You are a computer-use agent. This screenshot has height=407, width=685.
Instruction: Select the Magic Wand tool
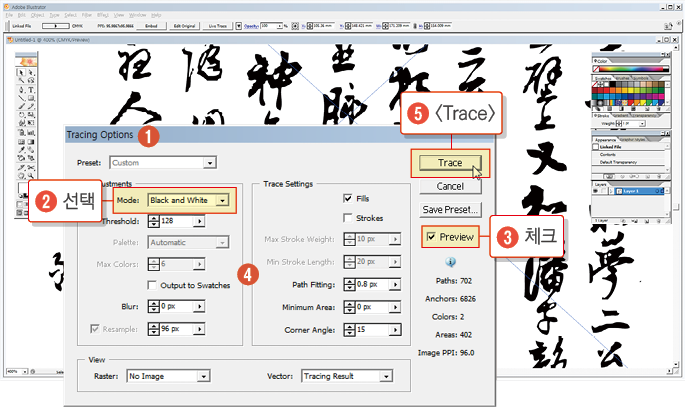(21, 81)
